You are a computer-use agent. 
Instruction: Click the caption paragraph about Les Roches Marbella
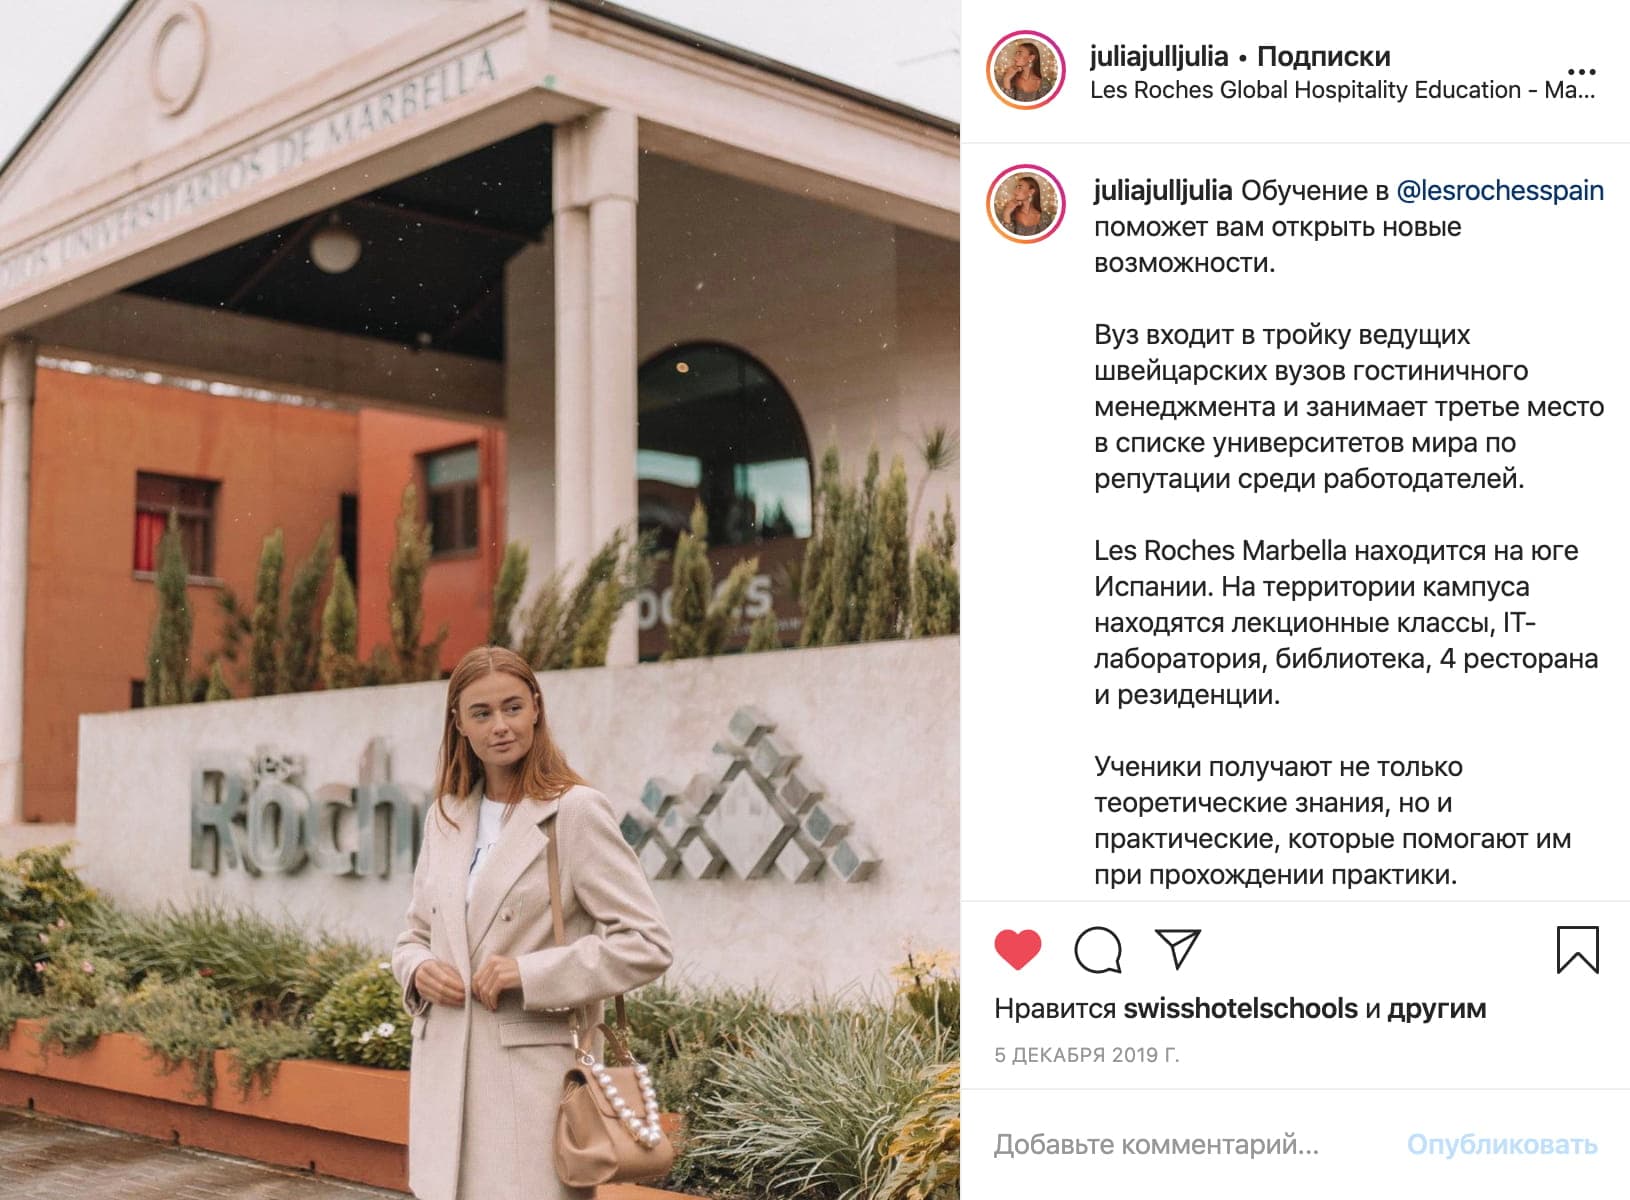tap(1346, 622)
